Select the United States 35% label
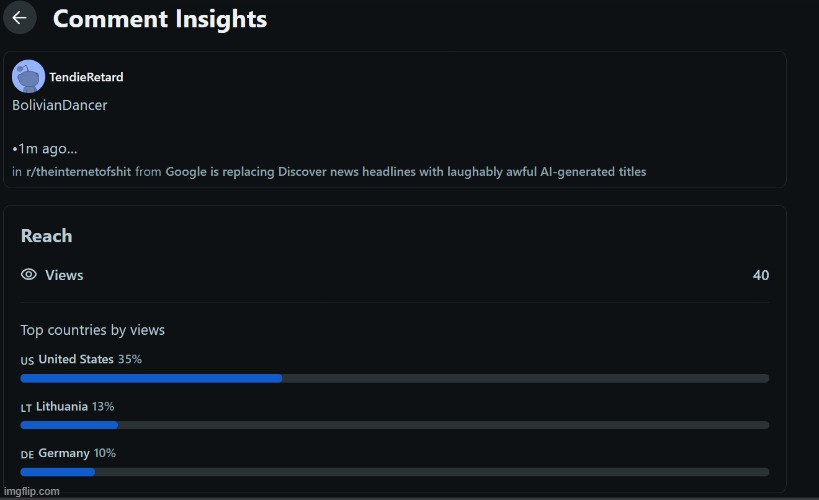Screen dimensions: 819x500 pos(90,359)
